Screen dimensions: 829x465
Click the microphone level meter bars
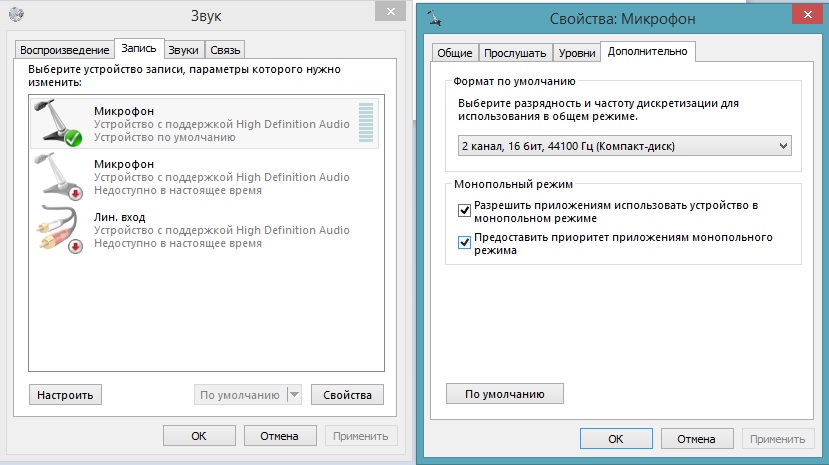(365, 124)
